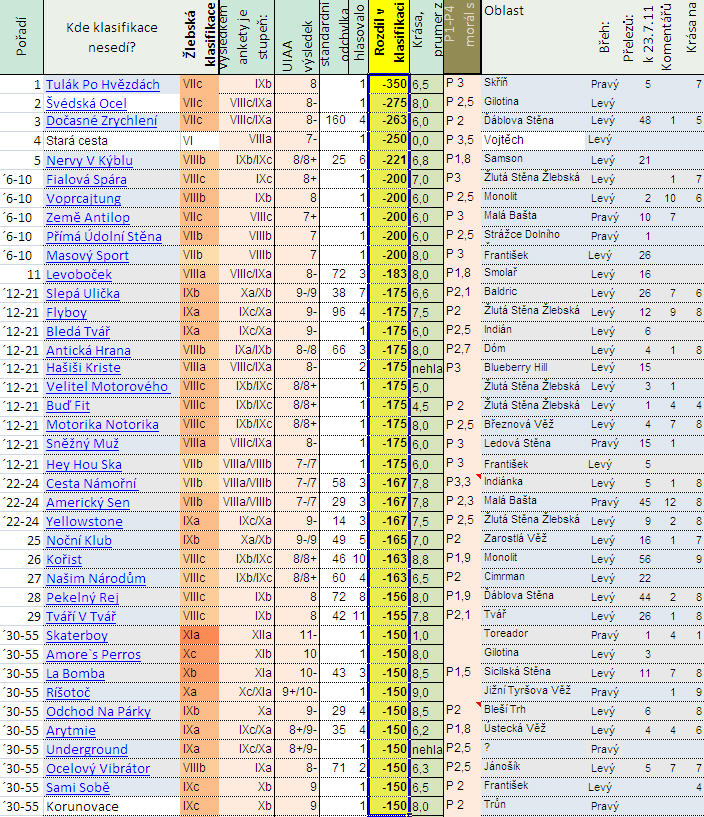This screenshot has height=817, width=704.
Task: Select the "Blueberry Hill" area cell
Action: pos(516,368)
